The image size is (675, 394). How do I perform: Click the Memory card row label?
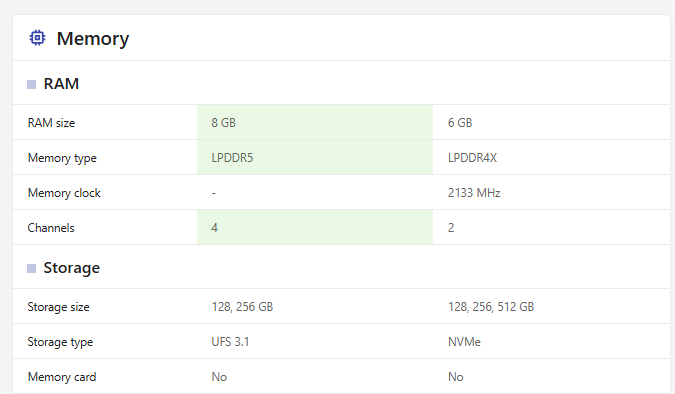pos(62,377)
